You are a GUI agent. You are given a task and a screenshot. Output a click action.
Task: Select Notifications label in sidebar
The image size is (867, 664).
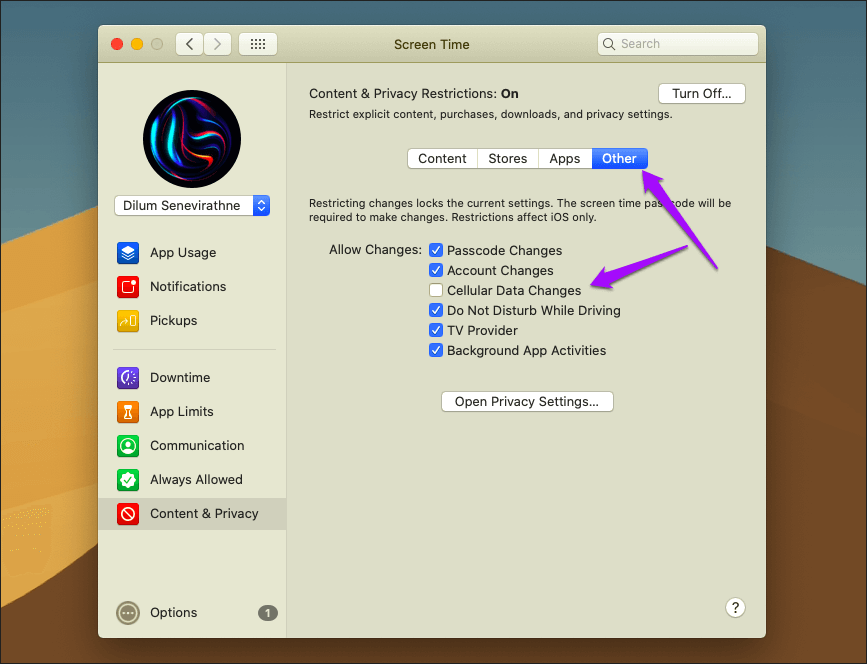pyautogui.click(x=188, y=286)
